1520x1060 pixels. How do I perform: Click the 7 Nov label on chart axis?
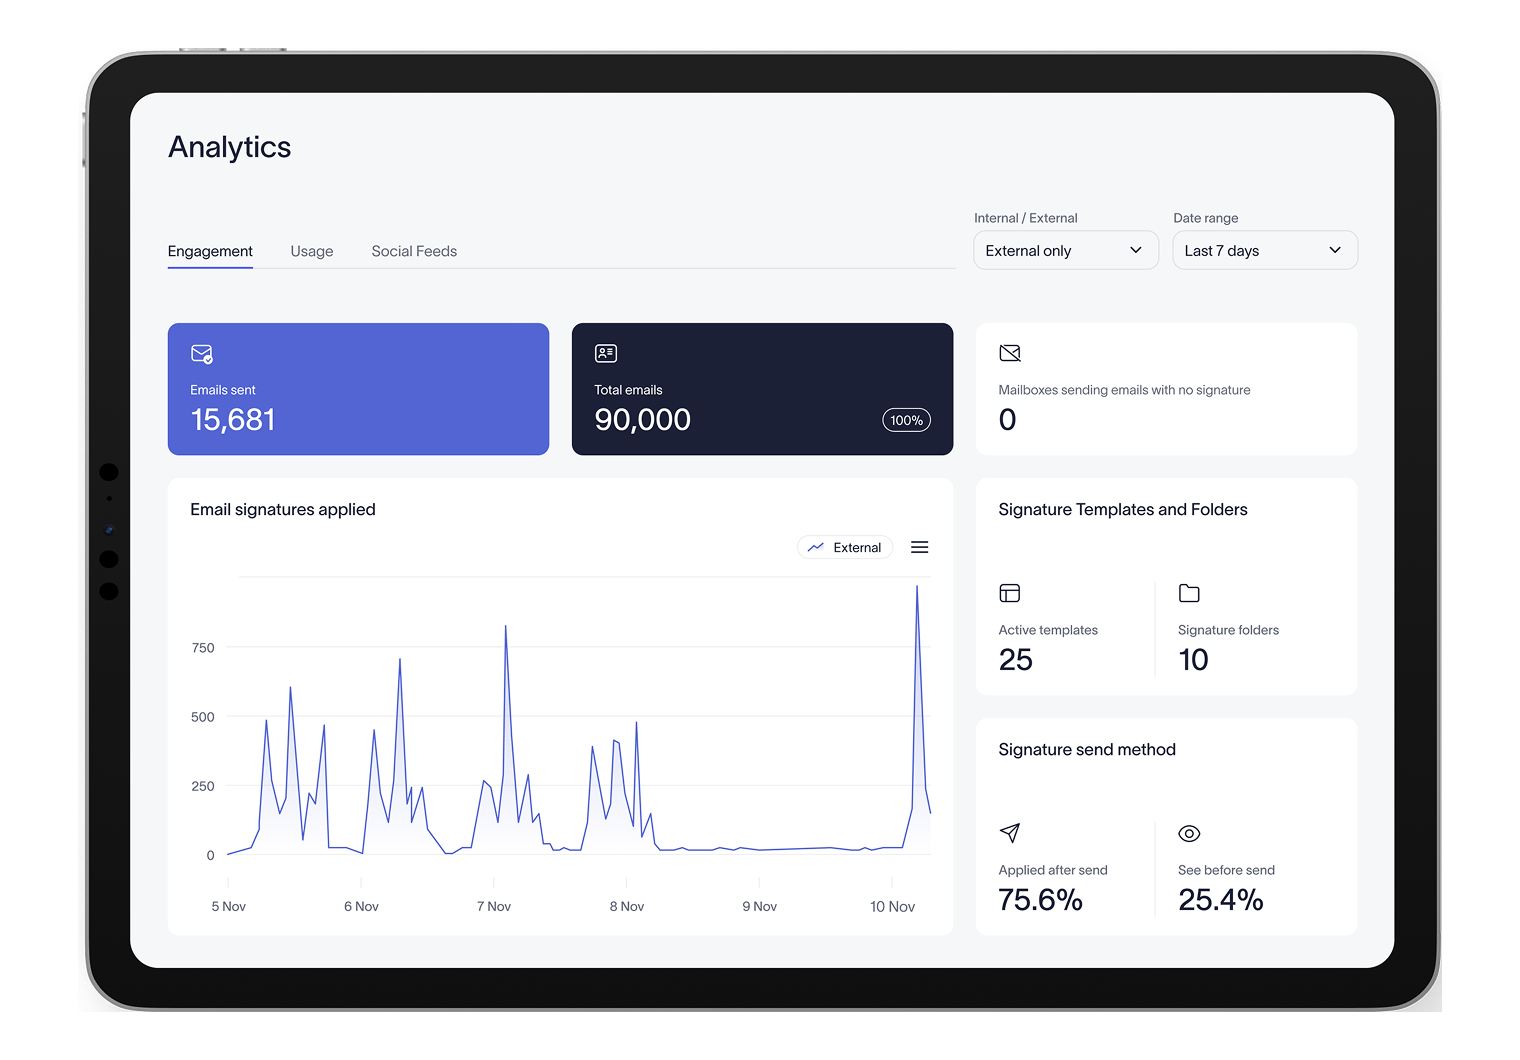494,906
